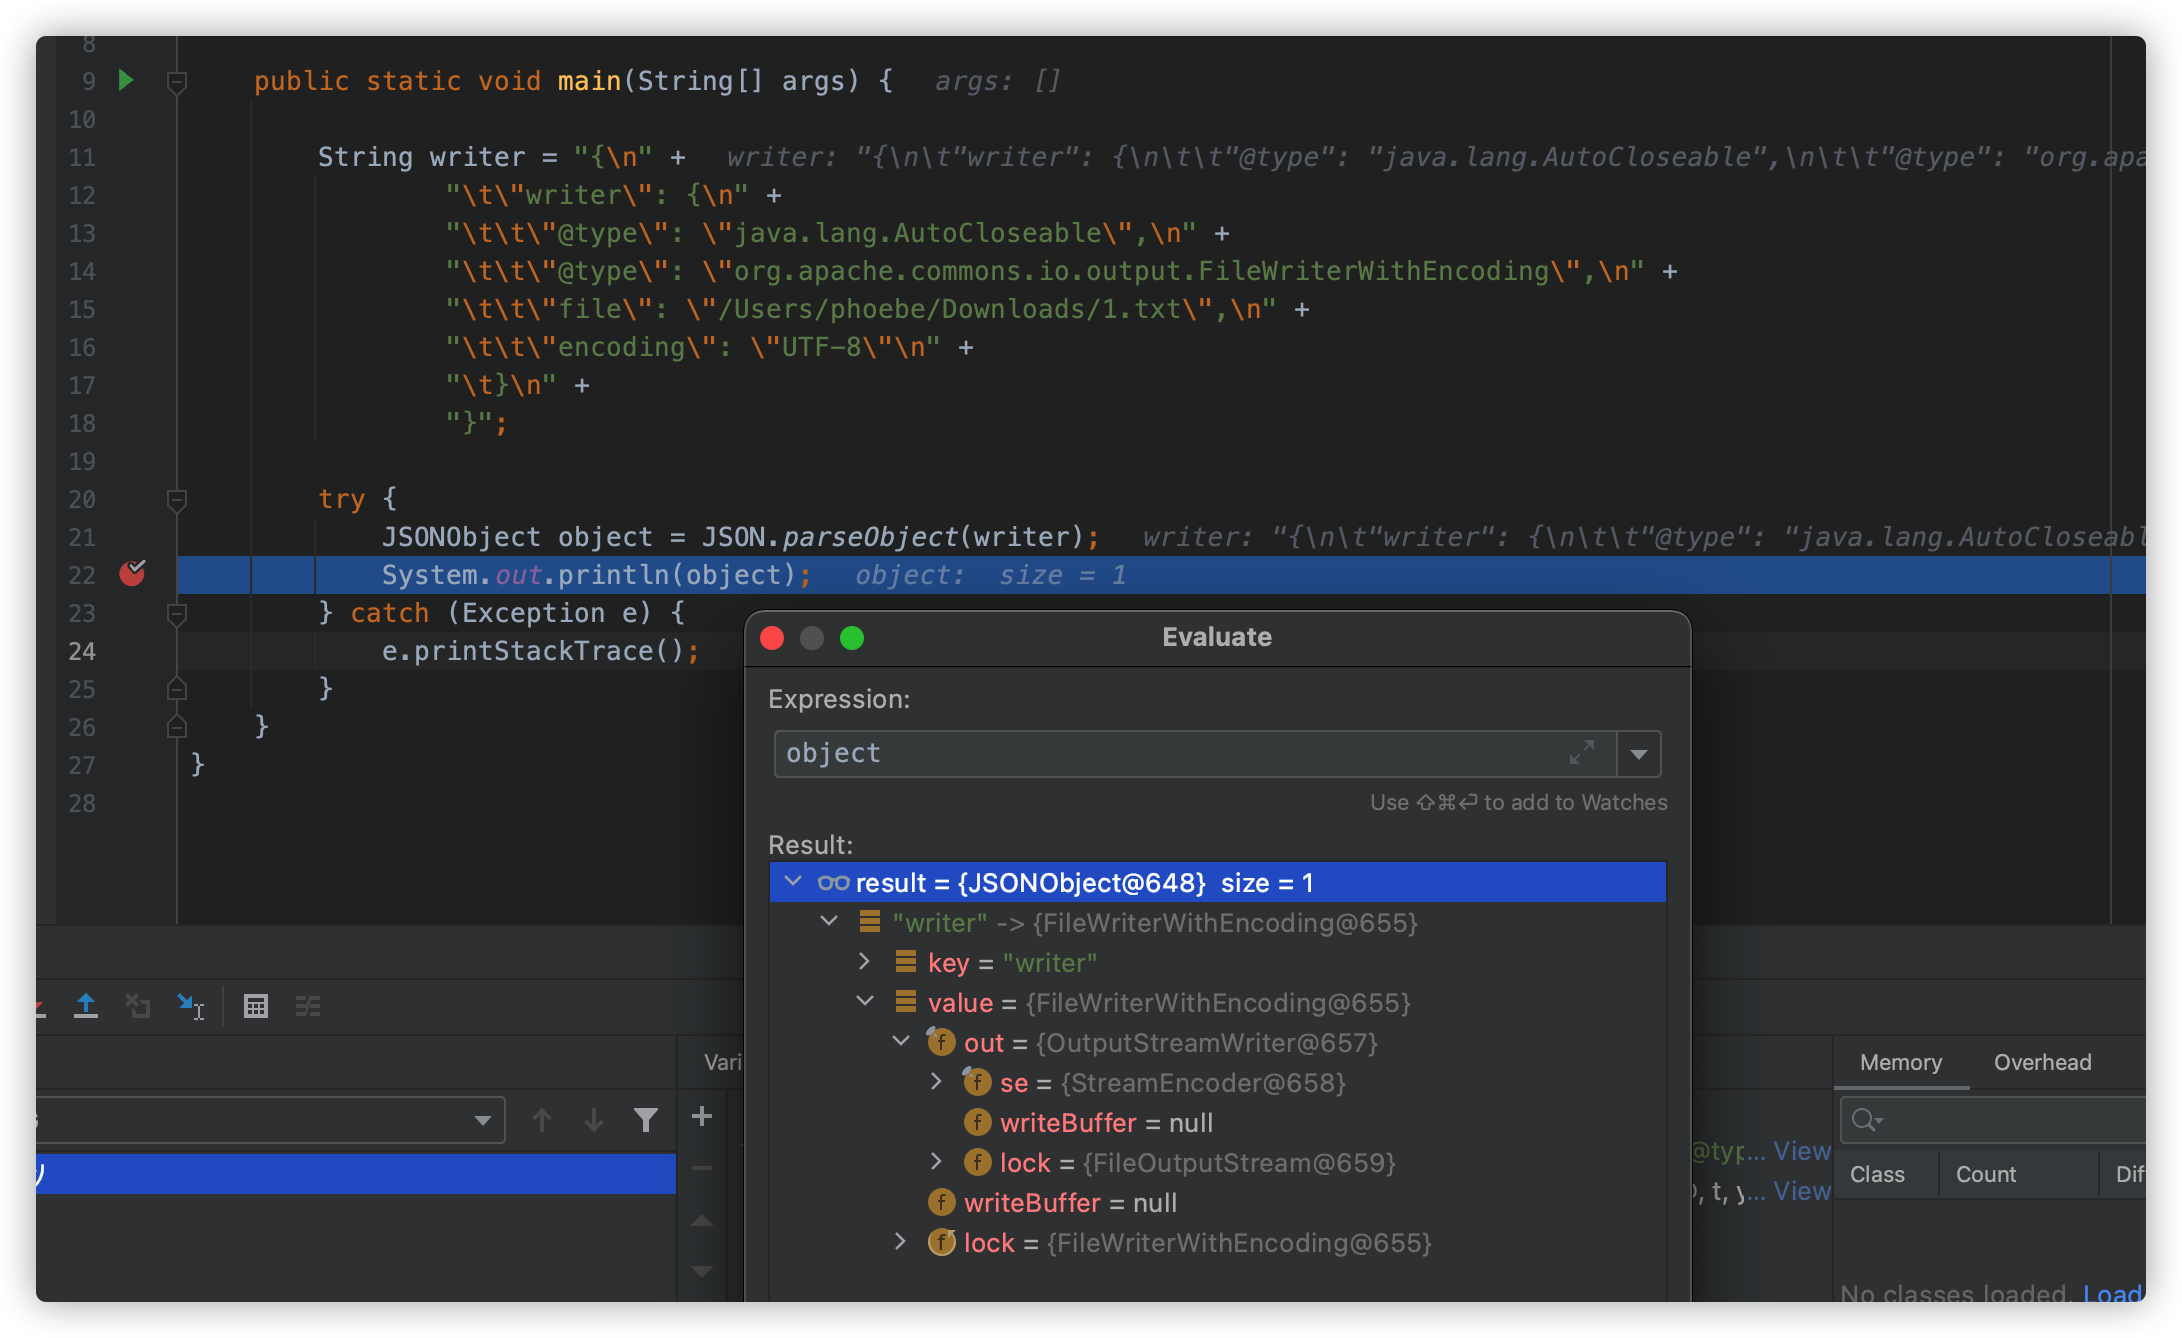Click the Trace Current Stream Chain icon
Viewport: 2182px width, 1338px height.
[x=308, y=1006]
